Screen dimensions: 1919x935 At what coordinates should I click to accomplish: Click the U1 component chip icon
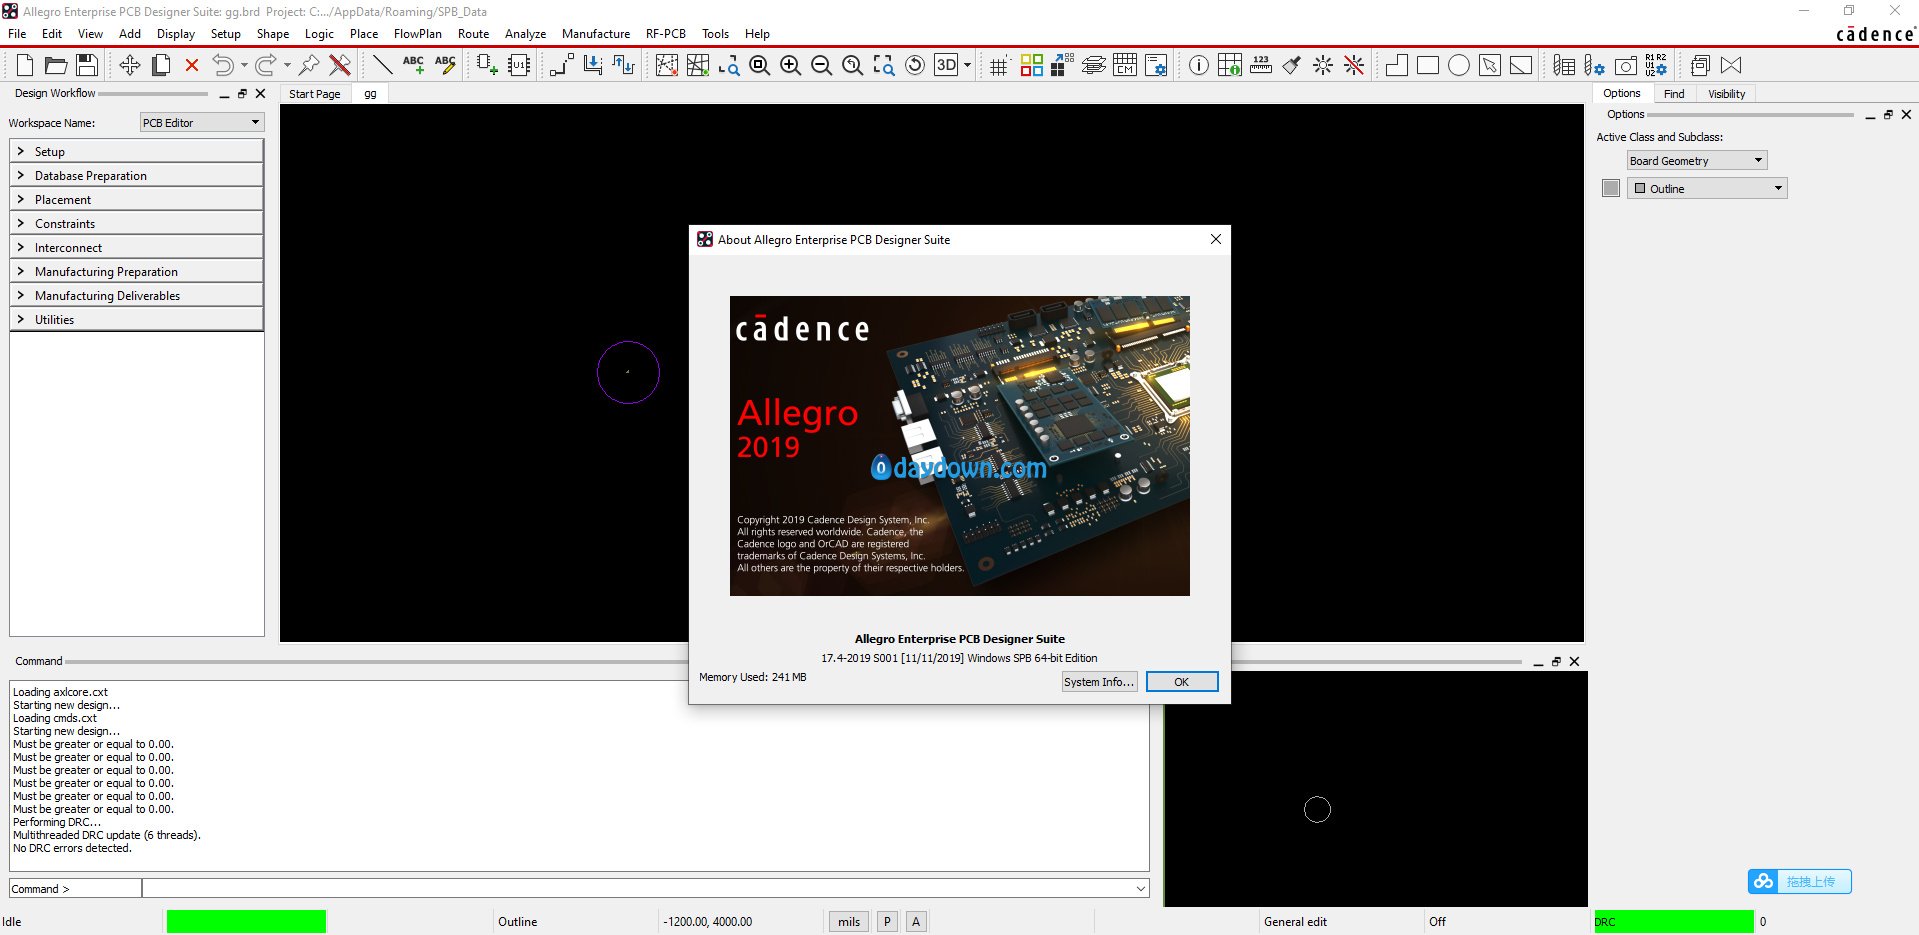519,65
